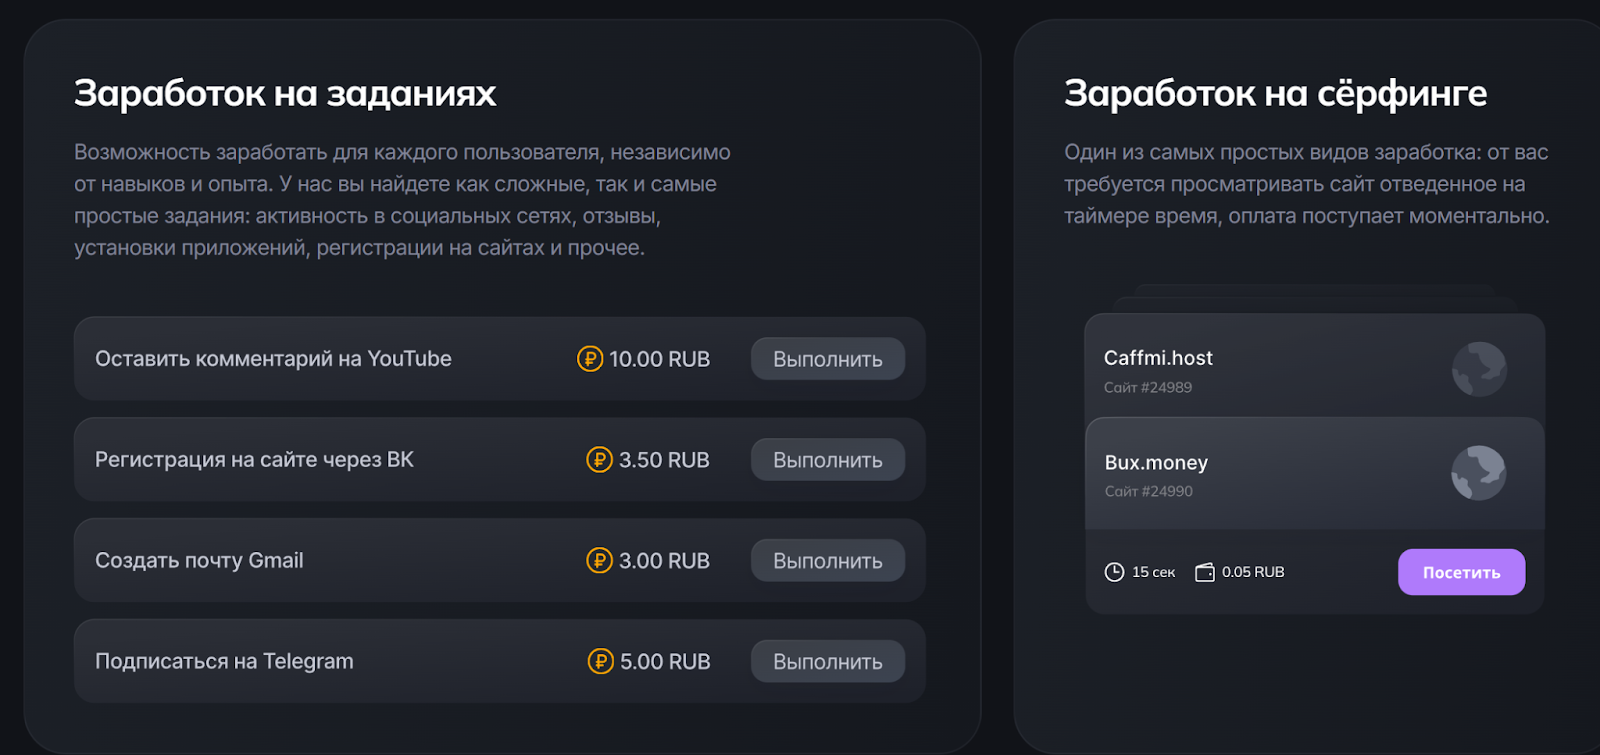The height and width of the screenshot is (755, 1600).
Task: Click ruble coin icon beside 3.50 RUB
Action: point(599,460)
